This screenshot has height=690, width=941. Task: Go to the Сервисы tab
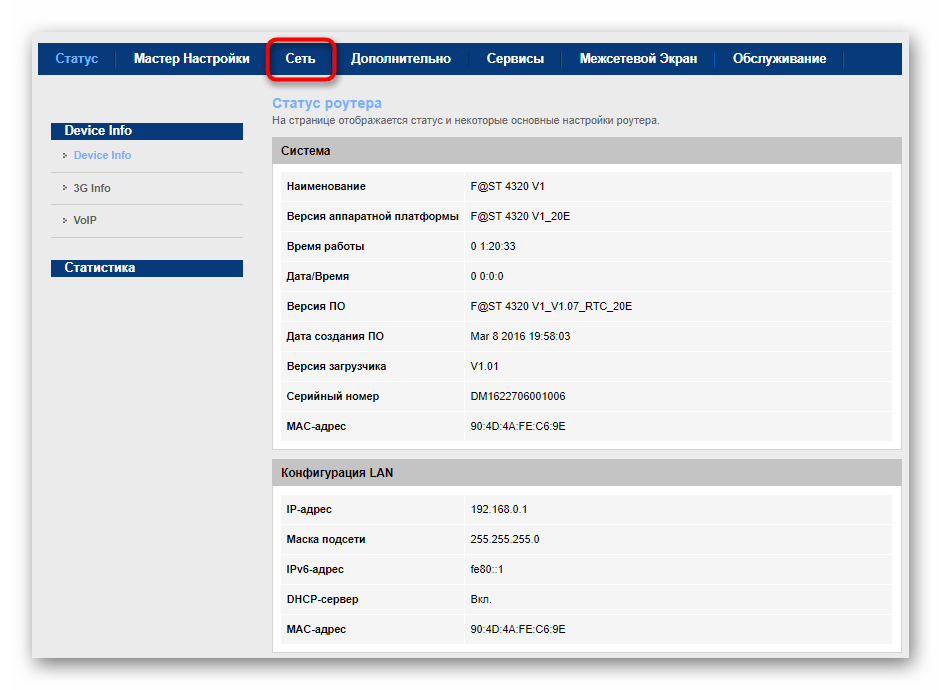click(515, 59)
